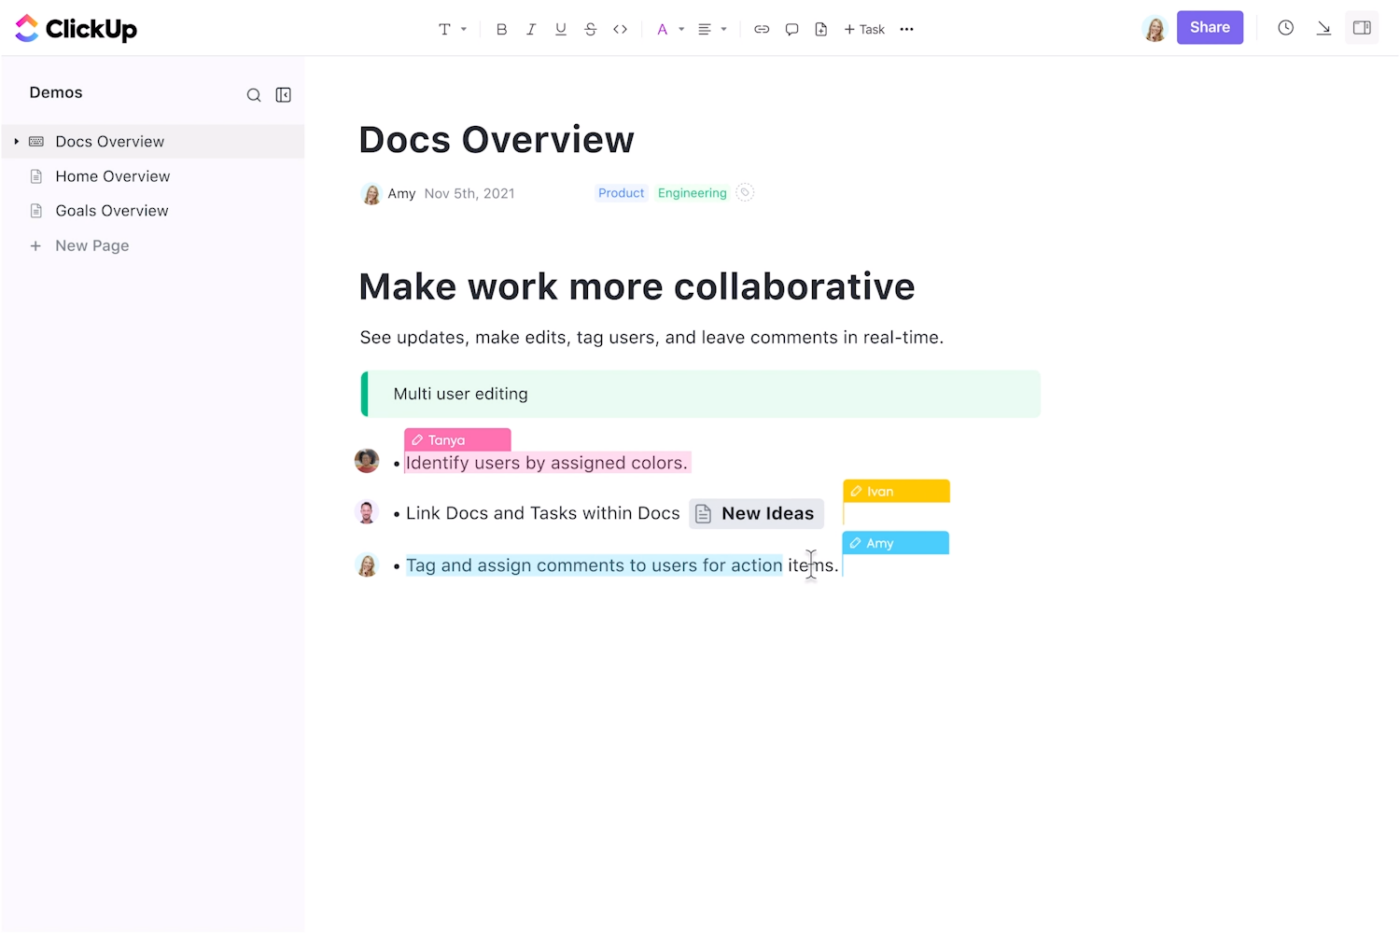The width and height of the screenshot is (1400, 933).
Task: Collapse the sidebar with the panel icon
Action: tap(283, 94)
